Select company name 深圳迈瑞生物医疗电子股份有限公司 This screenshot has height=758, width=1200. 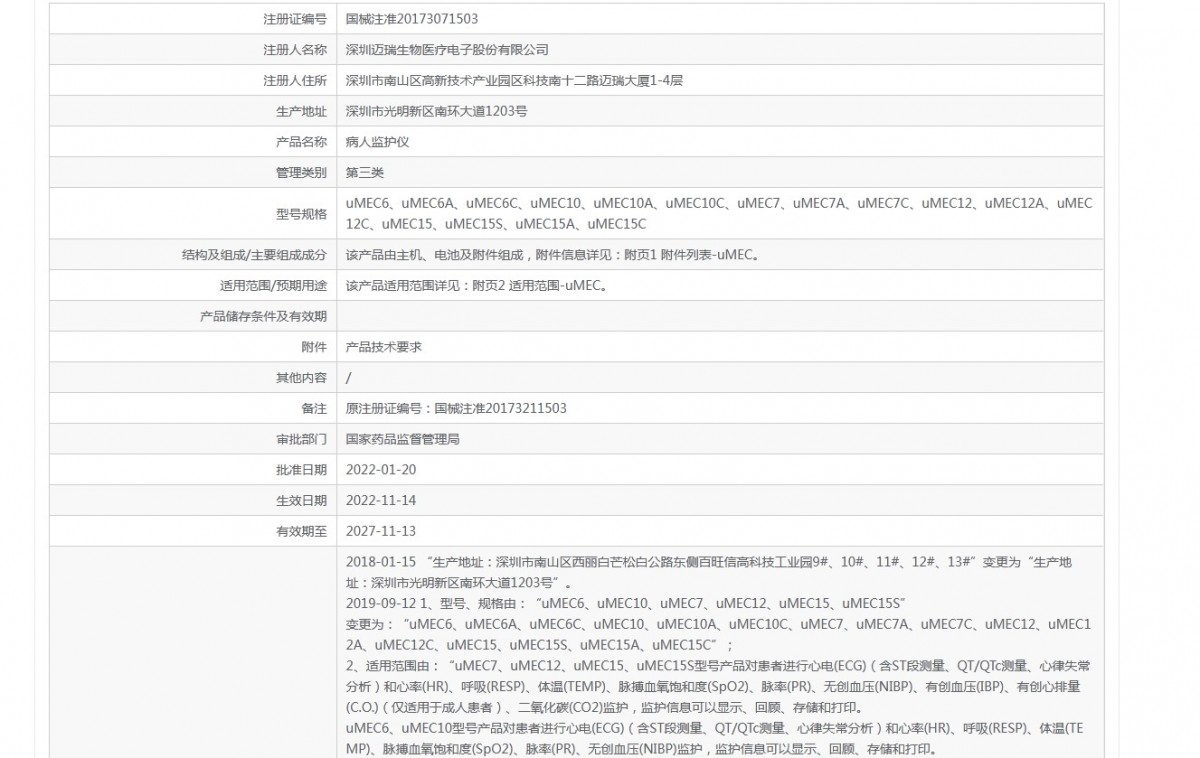coord(447,50)
